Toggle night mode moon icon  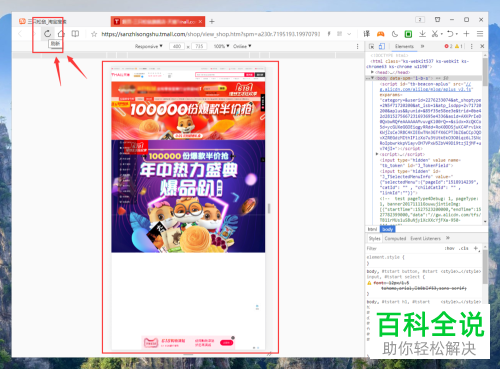pyautogui.click(x=395, y=34)
